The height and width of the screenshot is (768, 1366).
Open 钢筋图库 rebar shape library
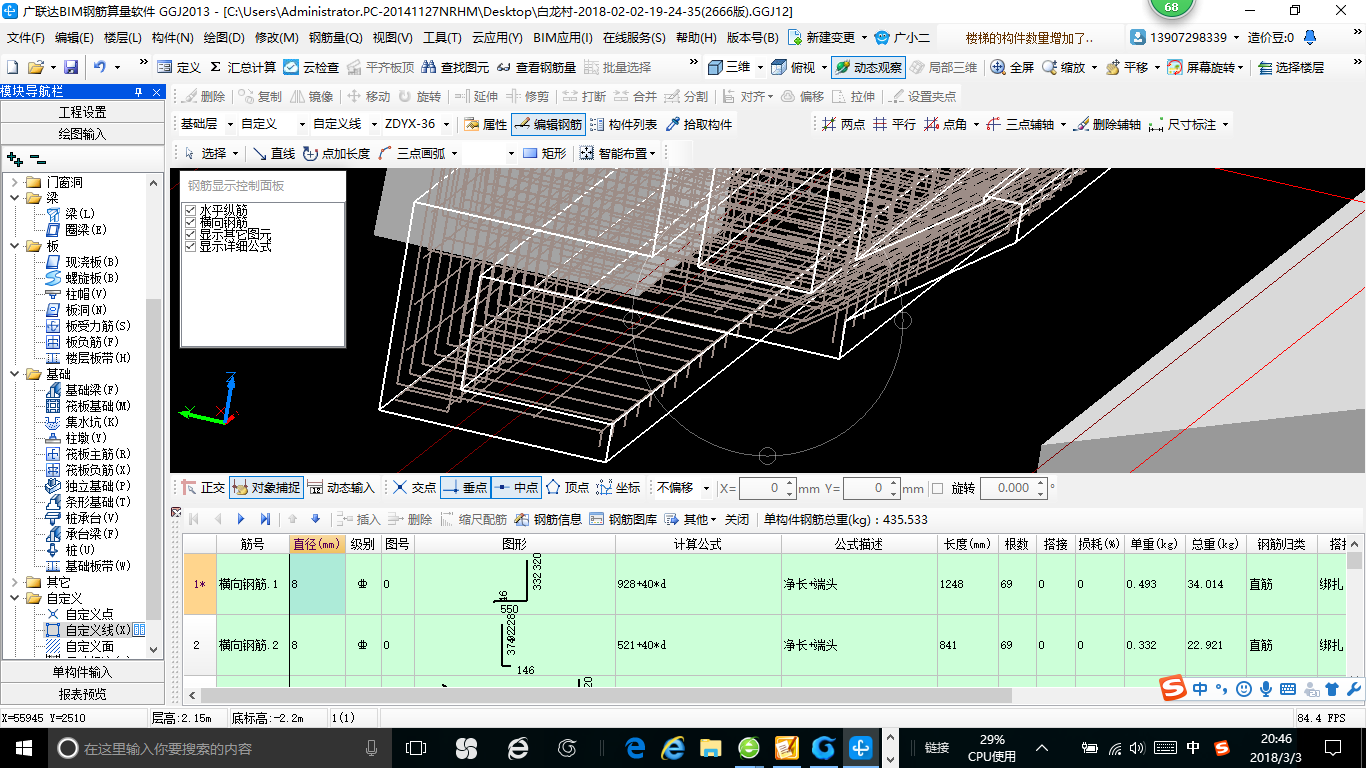point(624,519)
